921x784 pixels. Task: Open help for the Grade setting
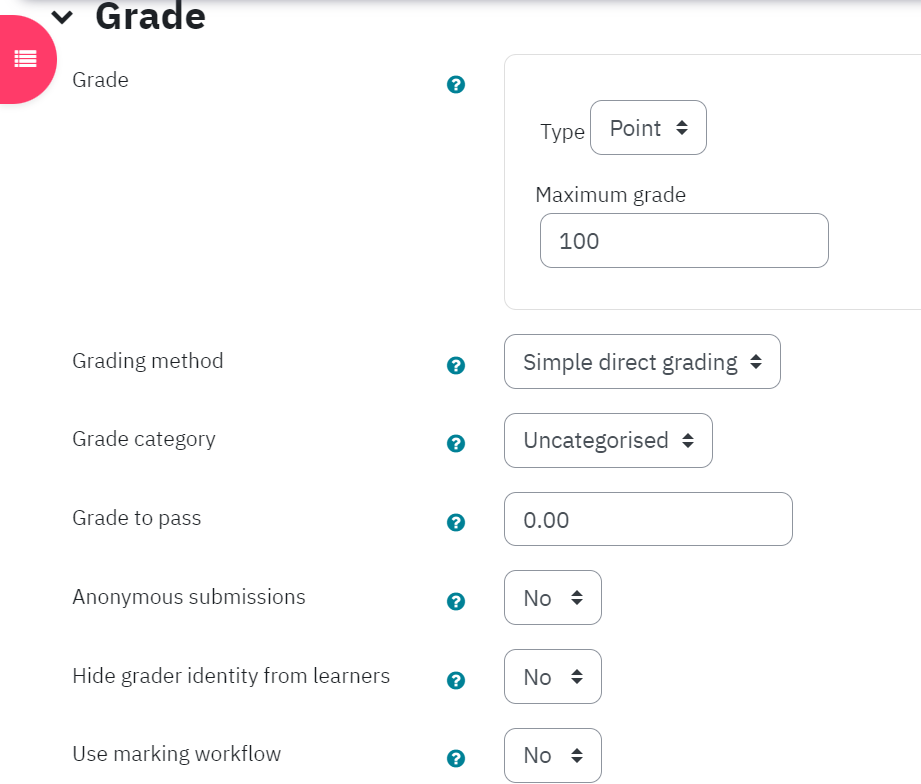click(x=456, y=85)
